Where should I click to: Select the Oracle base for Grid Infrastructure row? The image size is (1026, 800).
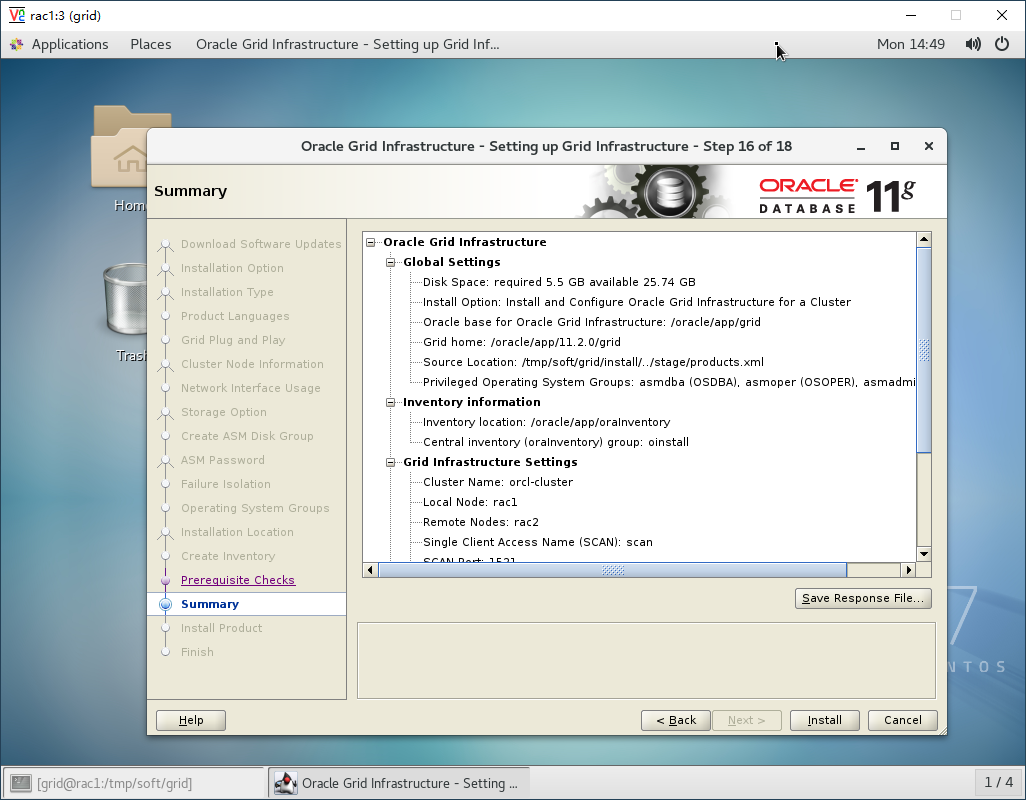(592, 322)
